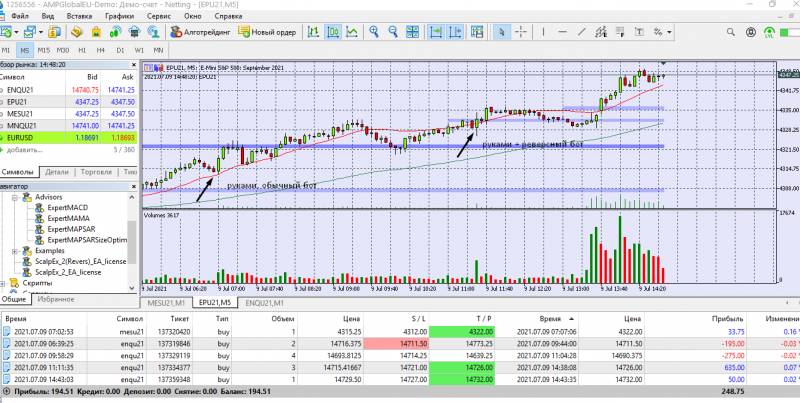Click the Новый ордер button
The height and width of the screenshot is (403, 800).
pyautogui.click(x=267, y=32)
